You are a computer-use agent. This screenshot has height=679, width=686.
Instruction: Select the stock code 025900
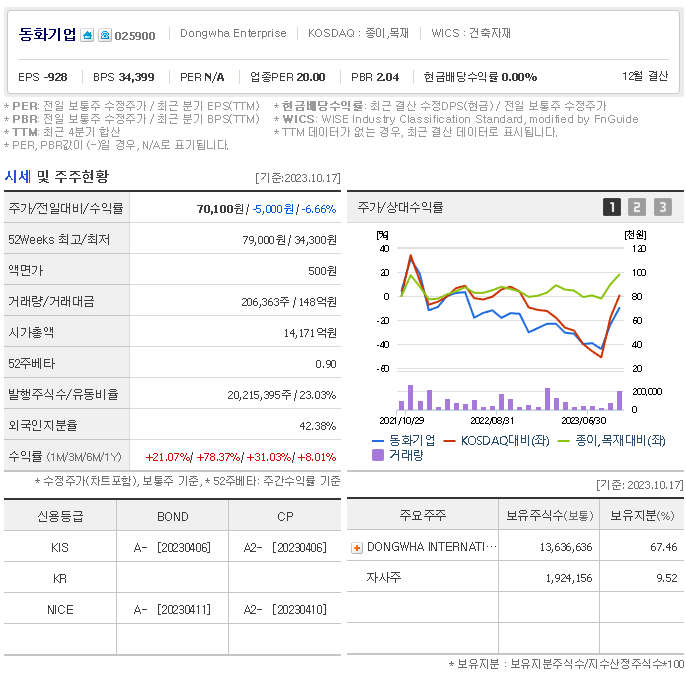[135, 36]
